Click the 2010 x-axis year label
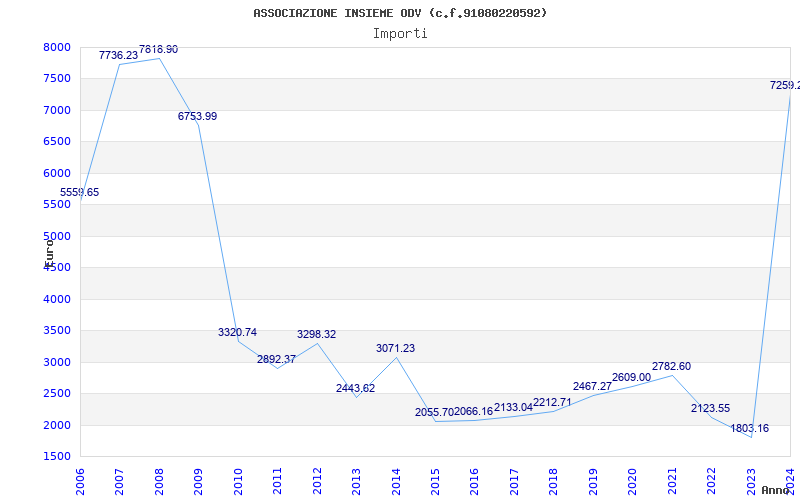Screen dimensions: 800x500 click(x=238, y=482)
